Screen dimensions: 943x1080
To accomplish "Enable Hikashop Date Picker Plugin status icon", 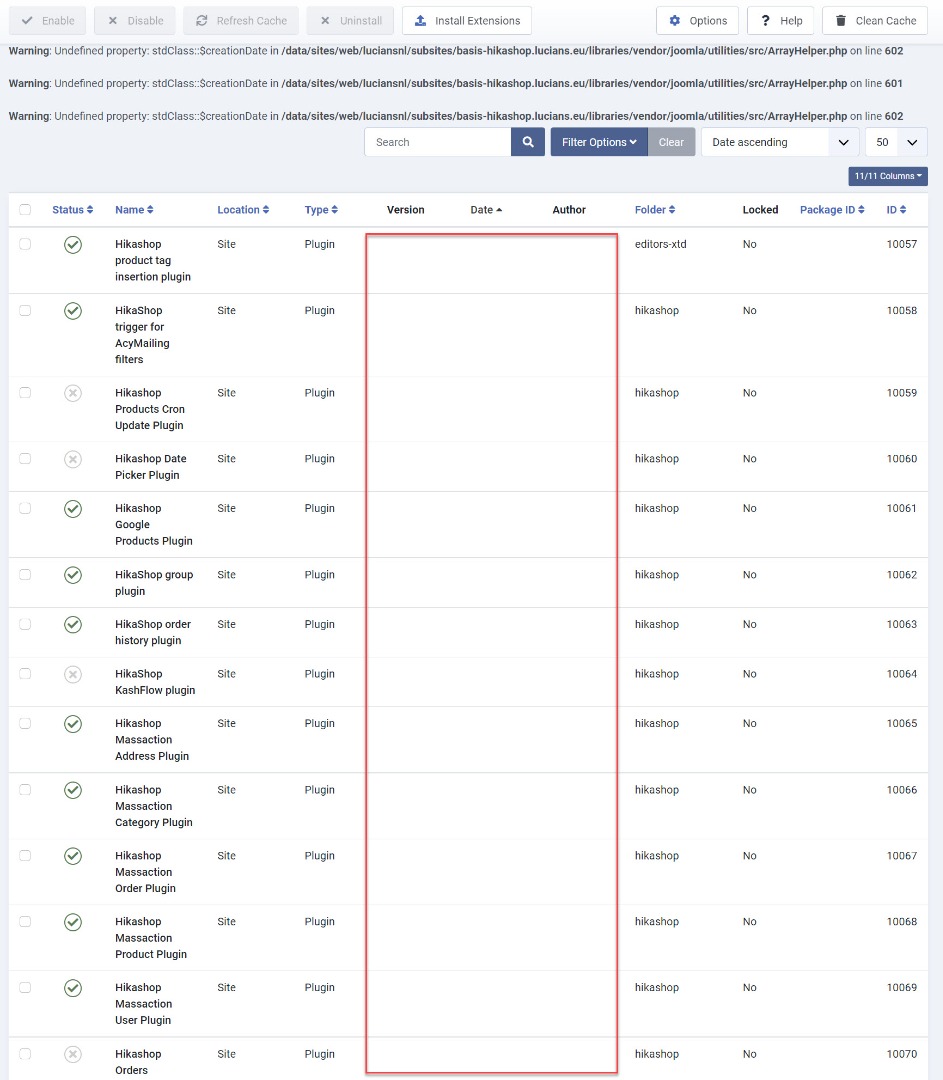I will tap(73, 459).
